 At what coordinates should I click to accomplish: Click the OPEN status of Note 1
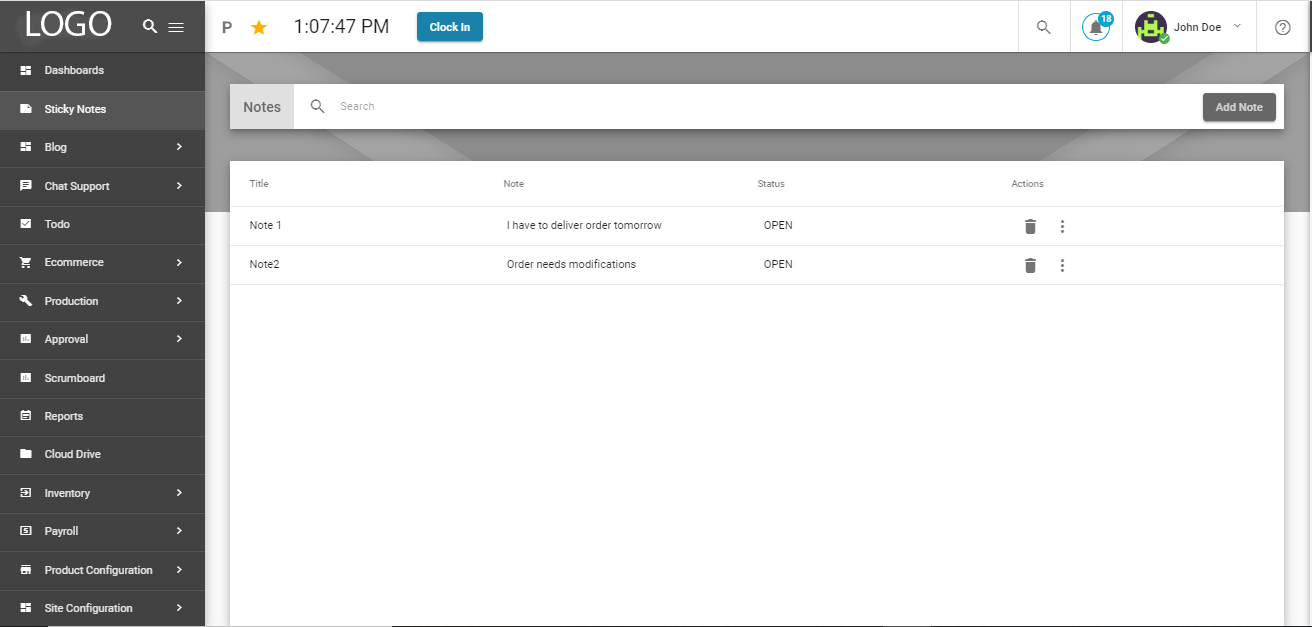[x=778, y=225]
